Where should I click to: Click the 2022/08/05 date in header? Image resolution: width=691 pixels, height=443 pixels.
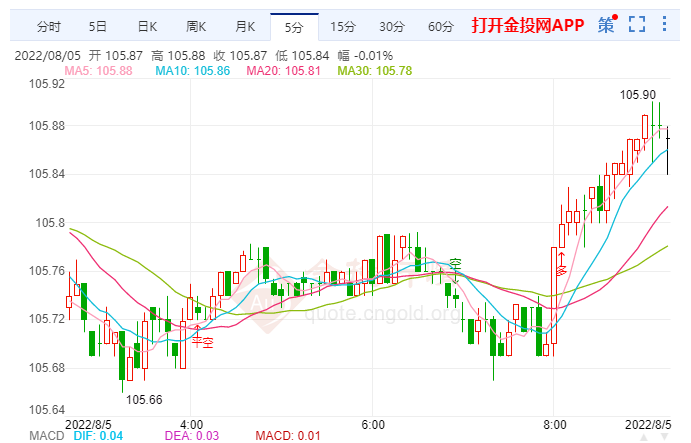point(48,56)
